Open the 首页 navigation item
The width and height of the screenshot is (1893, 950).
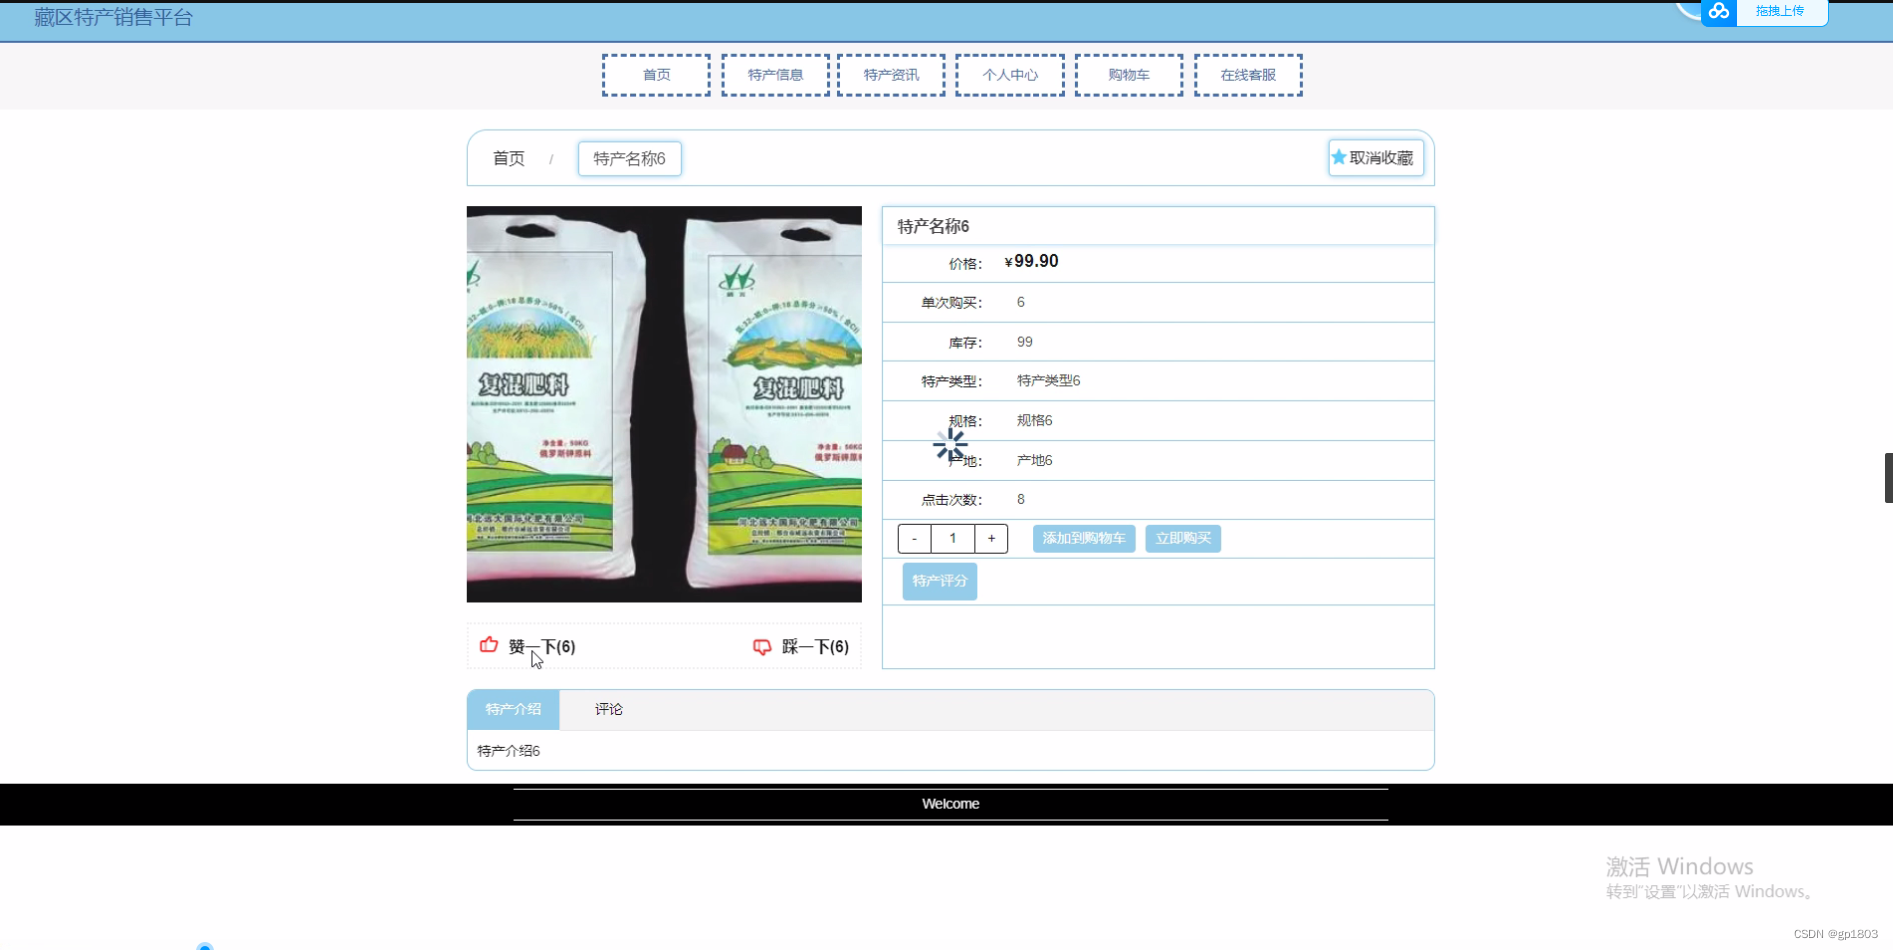click(656, 74)
